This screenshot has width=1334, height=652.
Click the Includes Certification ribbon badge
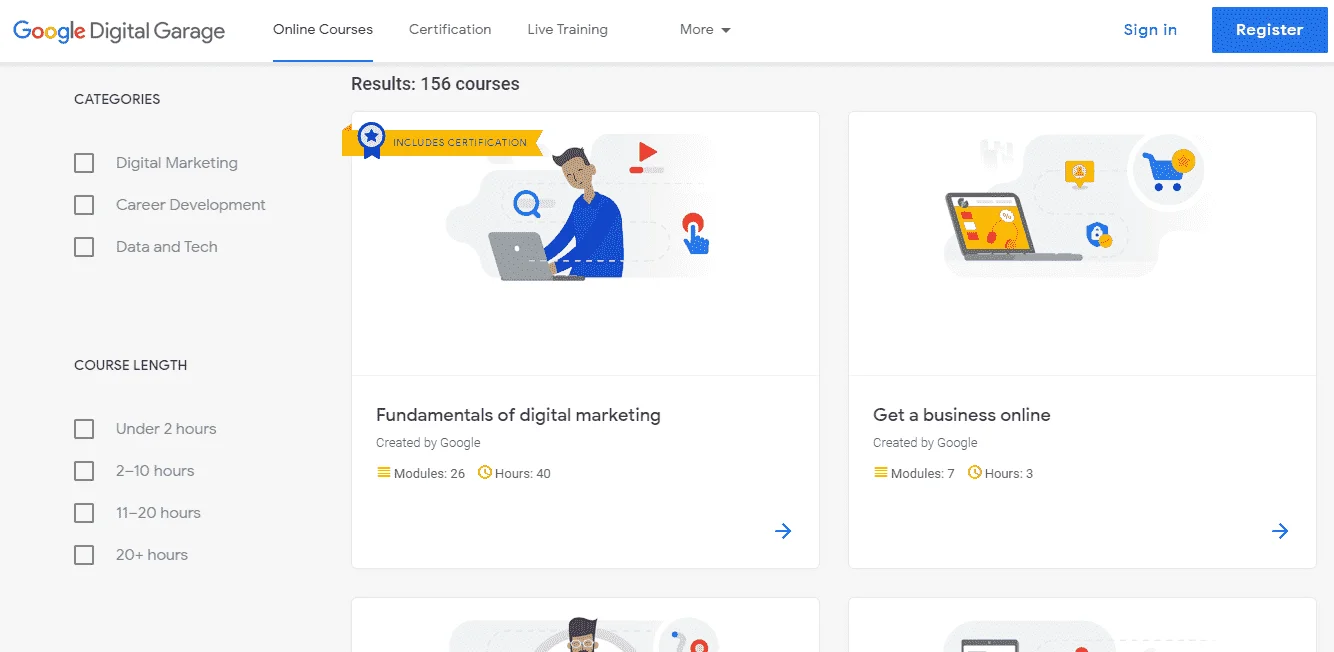(442, 141)
